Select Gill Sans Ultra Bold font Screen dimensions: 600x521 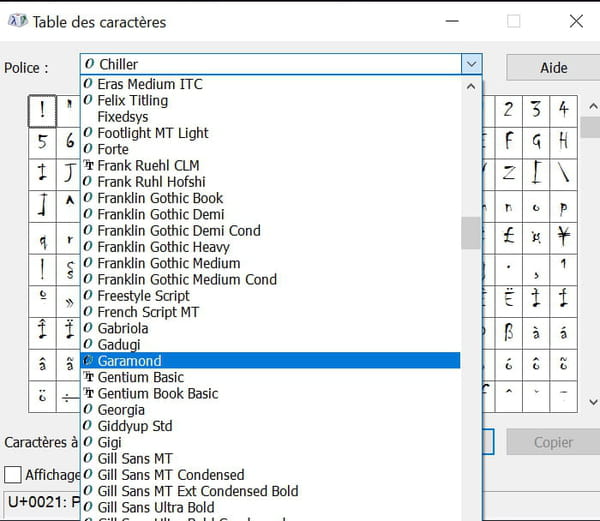point(270,507)
